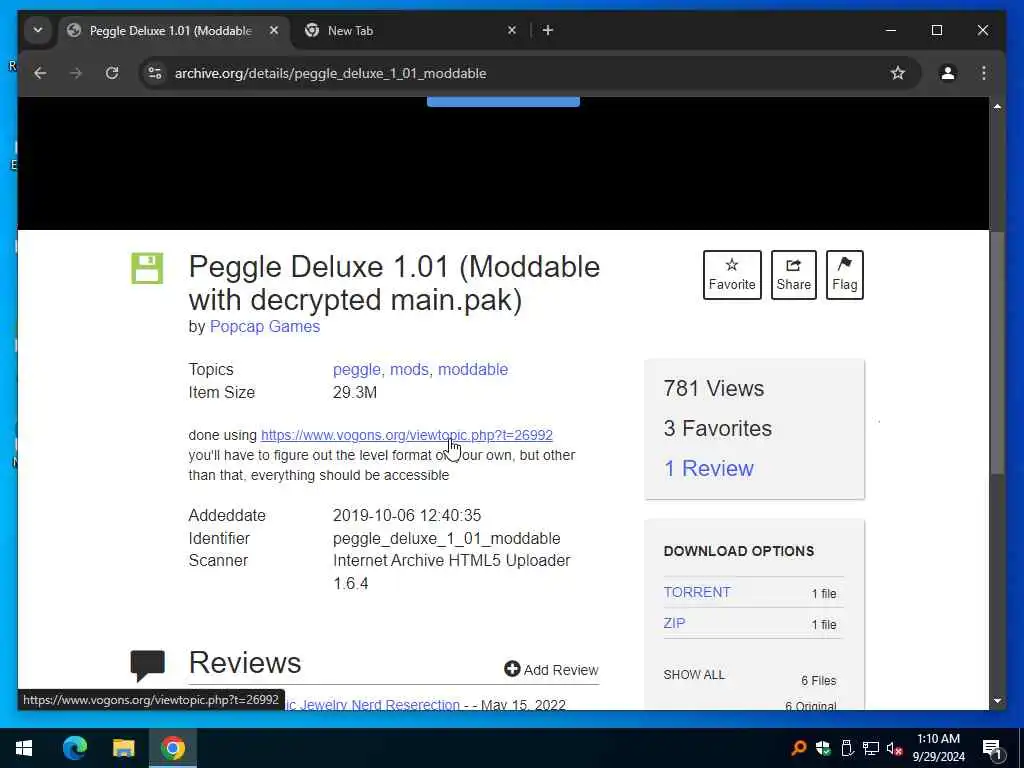Click the page scrollbar down arrow
Screen dimensions: 1024x768
[997, 701]
